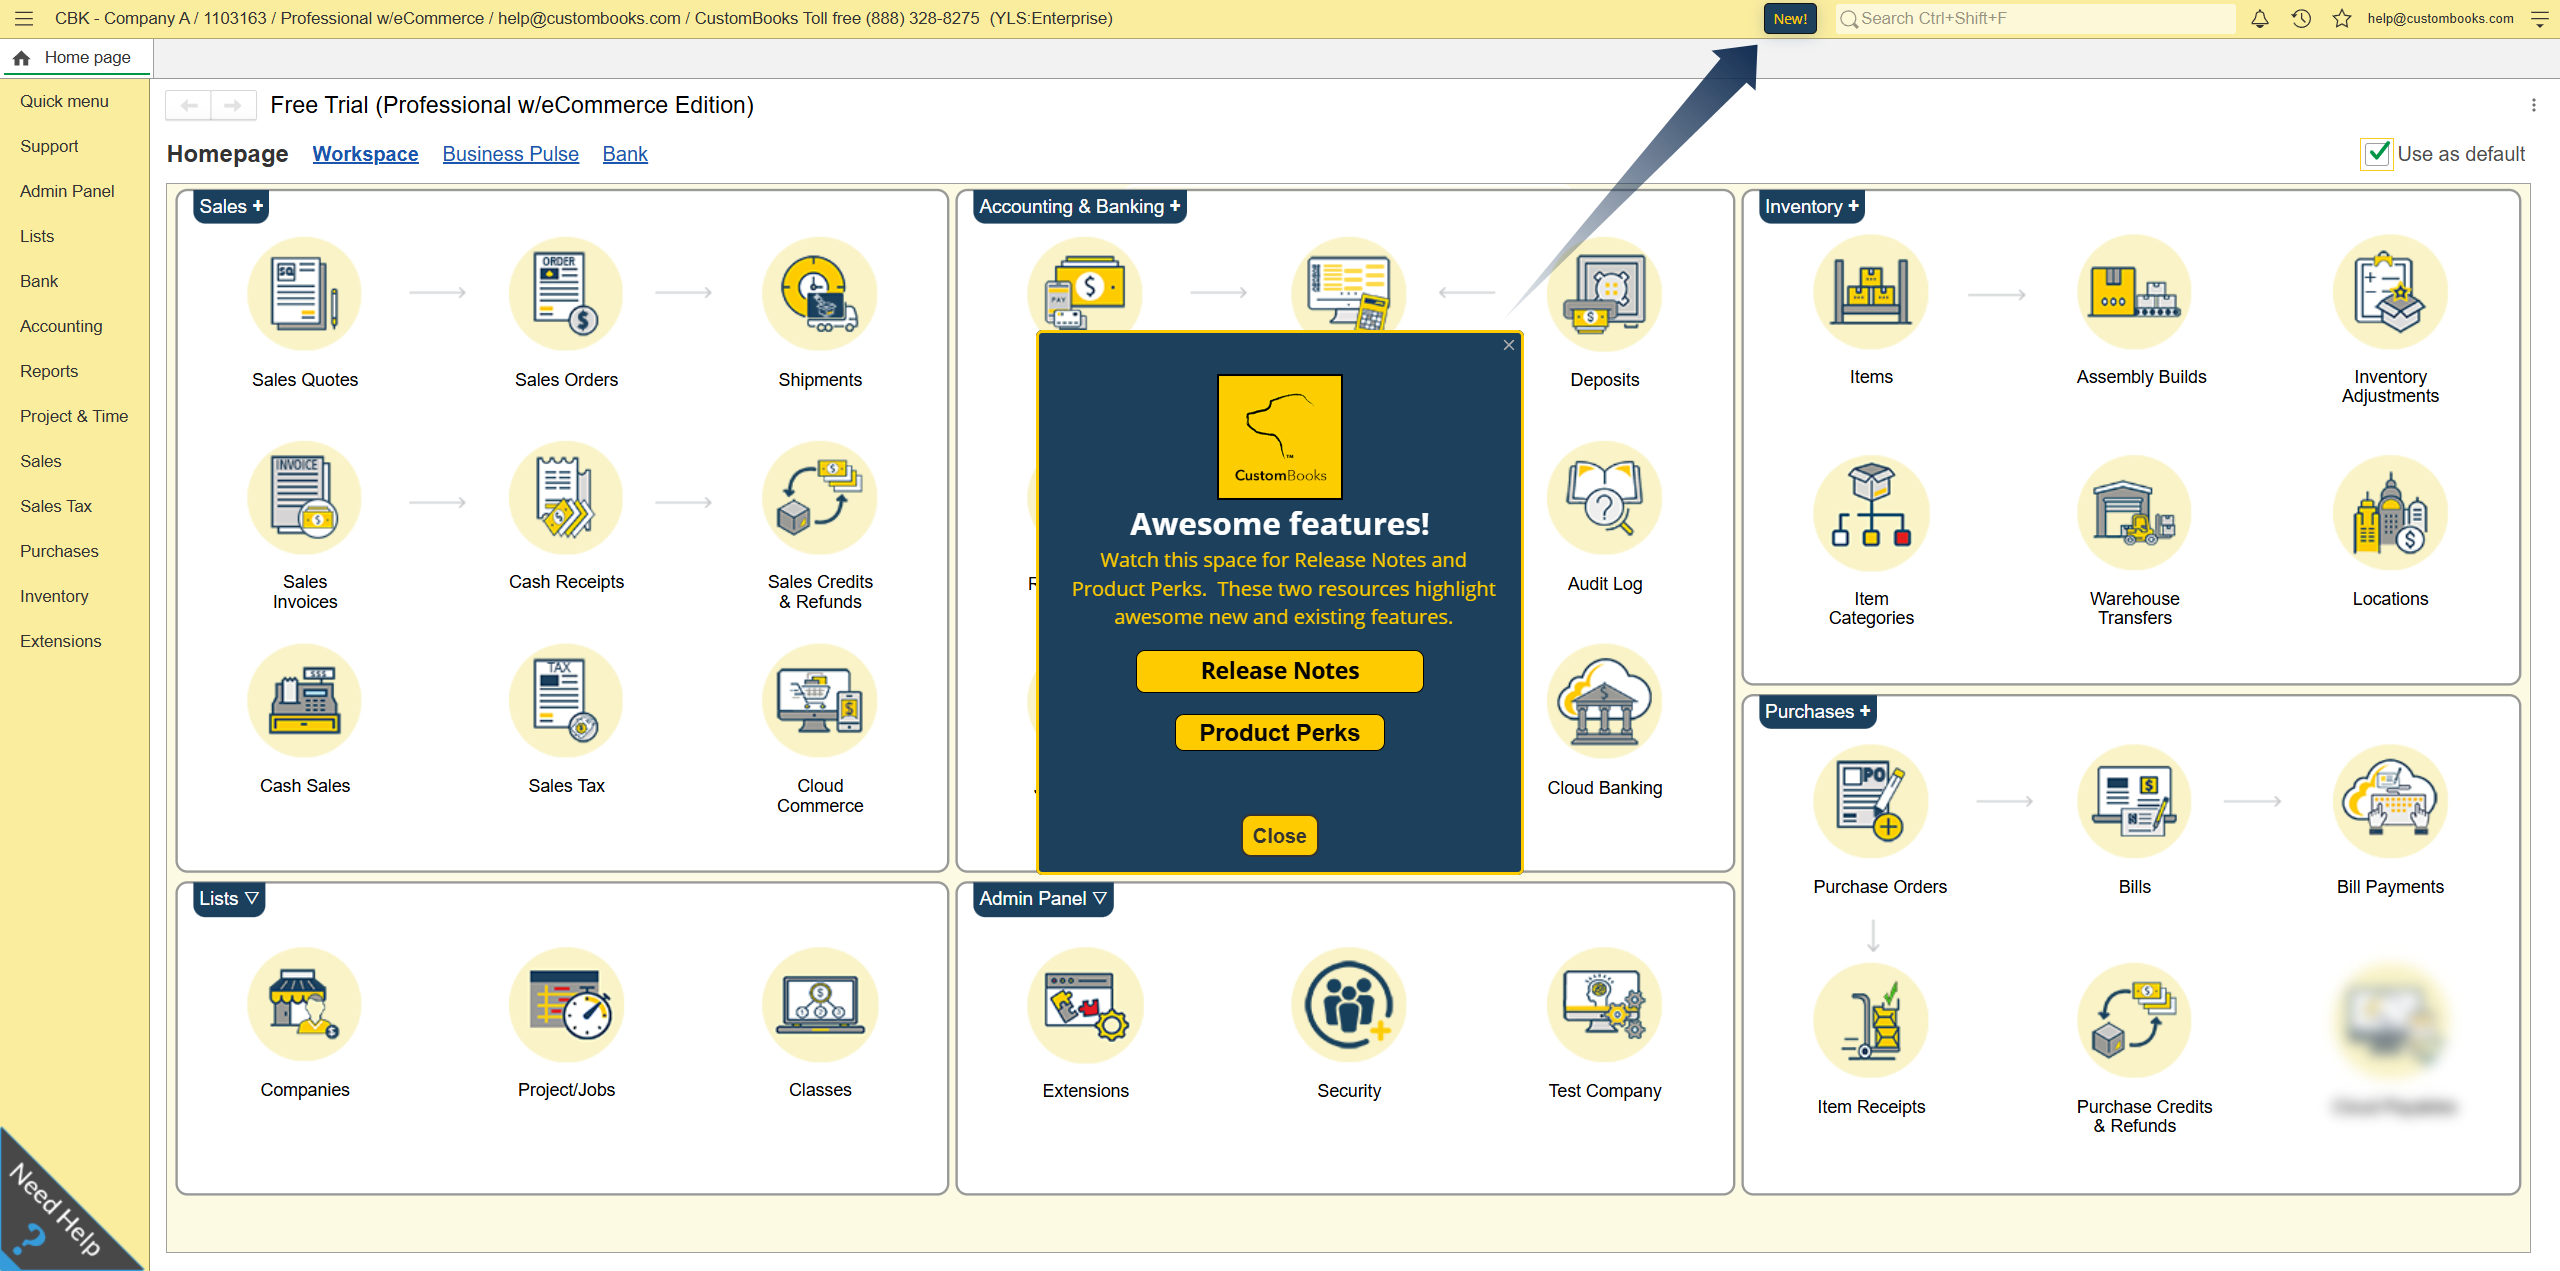
Task: Click the notifications bell icon
Action: point(2259,19)
